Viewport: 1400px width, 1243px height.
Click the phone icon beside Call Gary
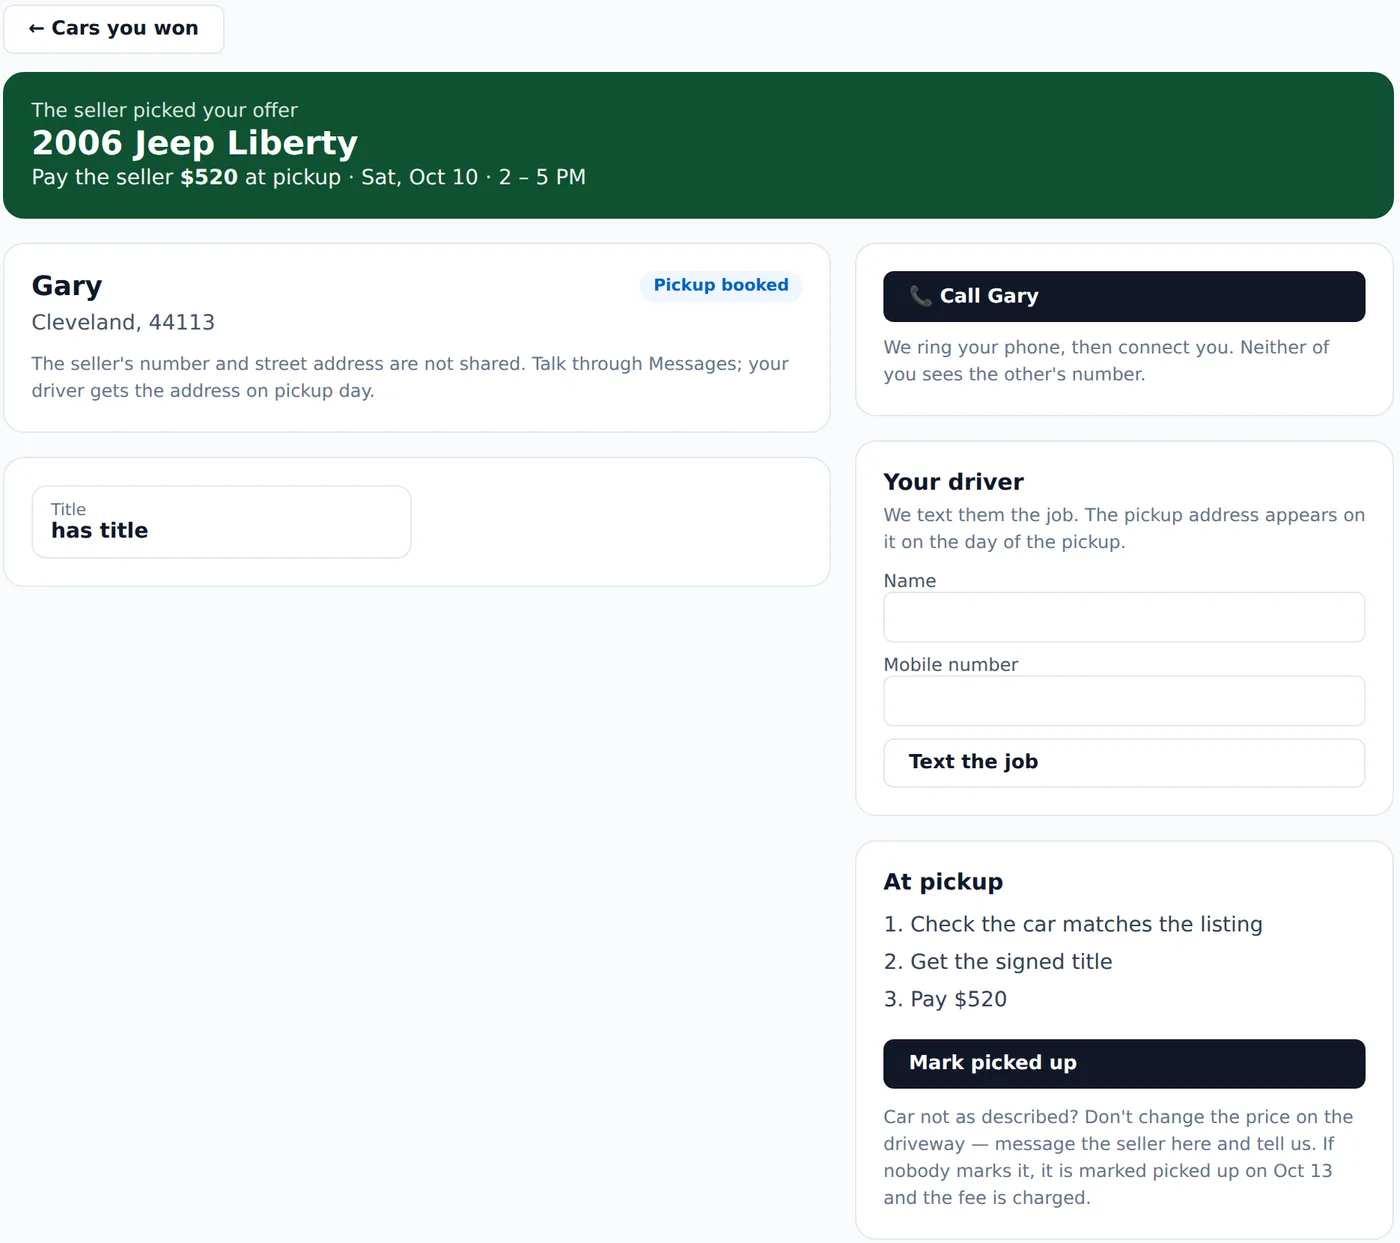[x=920, y=296]
